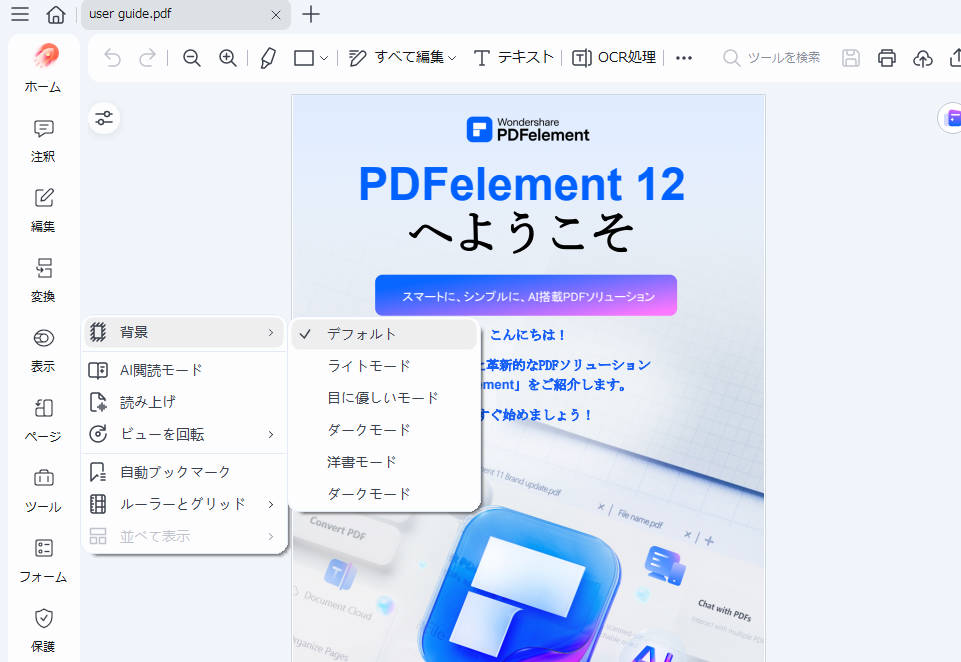Expand the ルーラーとグリッド submenu
The height and width of the screenshot is (662, 961).
184,503
